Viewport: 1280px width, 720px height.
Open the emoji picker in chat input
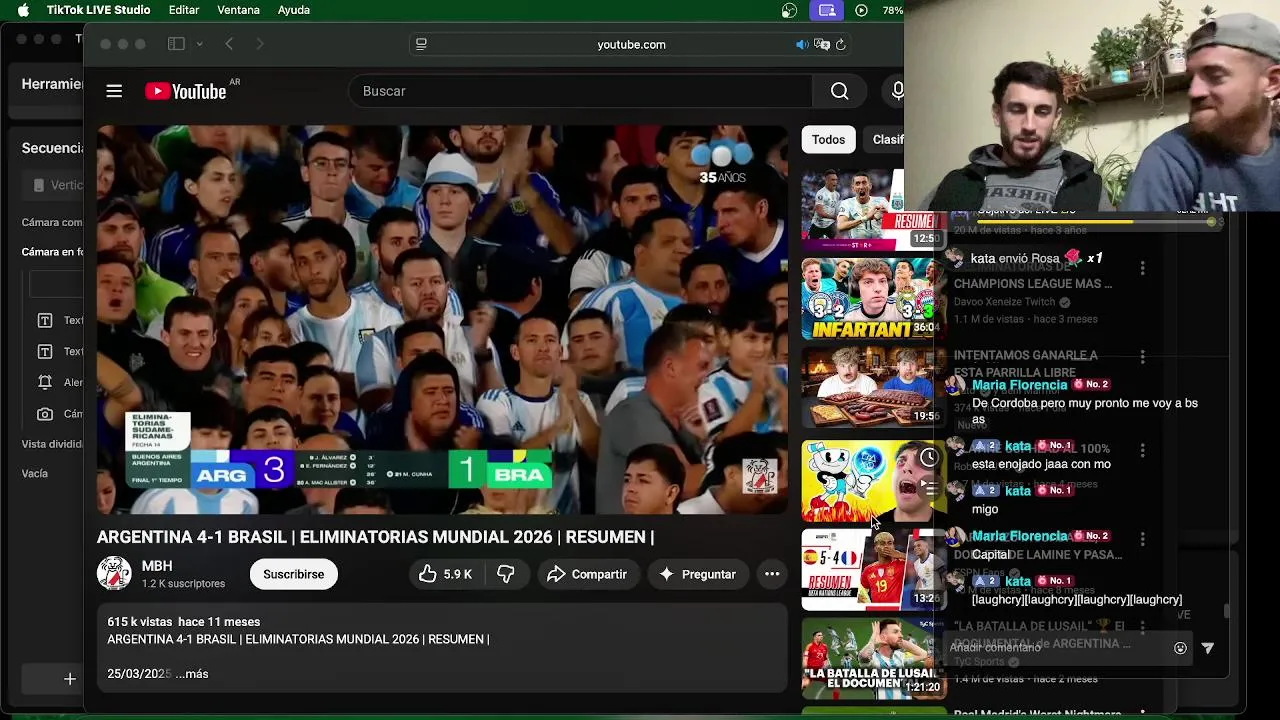tap(1180, 648)
